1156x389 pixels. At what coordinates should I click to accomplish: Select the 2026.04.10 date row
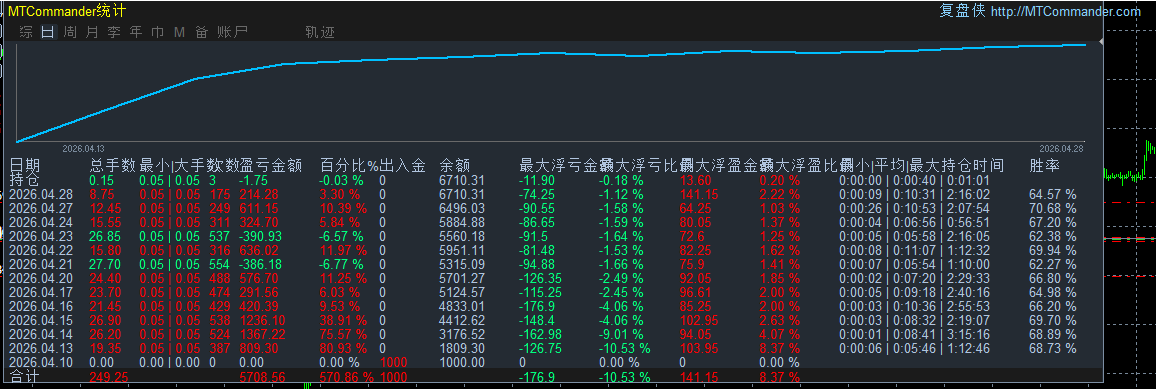pyautogui.click(x=41, y=362)
